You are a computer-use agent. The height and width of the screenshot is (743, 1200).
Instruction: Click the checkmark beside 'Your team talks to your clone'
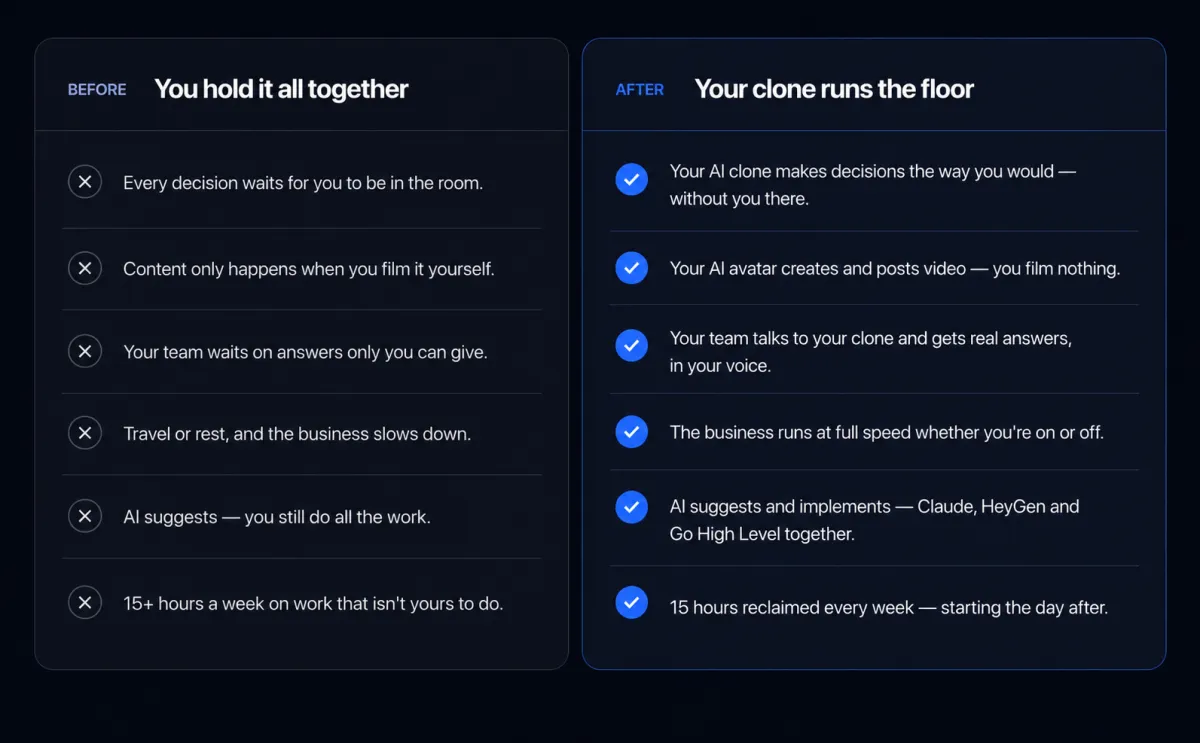point(631,345)
